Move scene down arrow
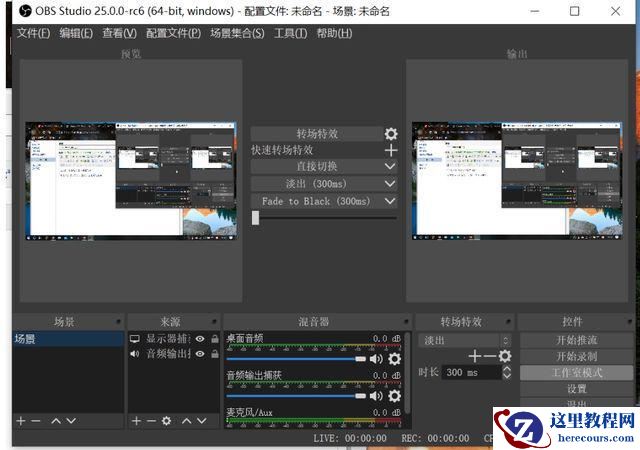Screen dimensions: 640x450 [x=71, y=421]
